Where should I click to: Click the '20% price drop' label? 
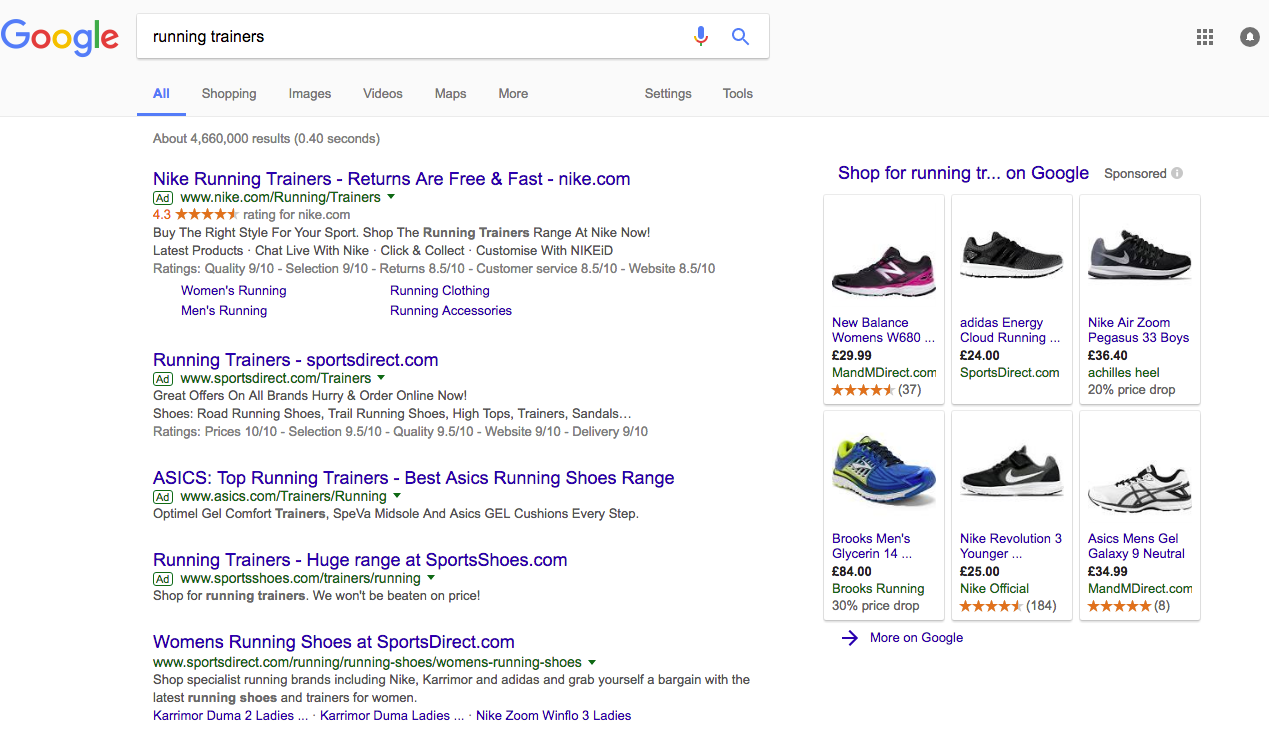click(1132, 390)
